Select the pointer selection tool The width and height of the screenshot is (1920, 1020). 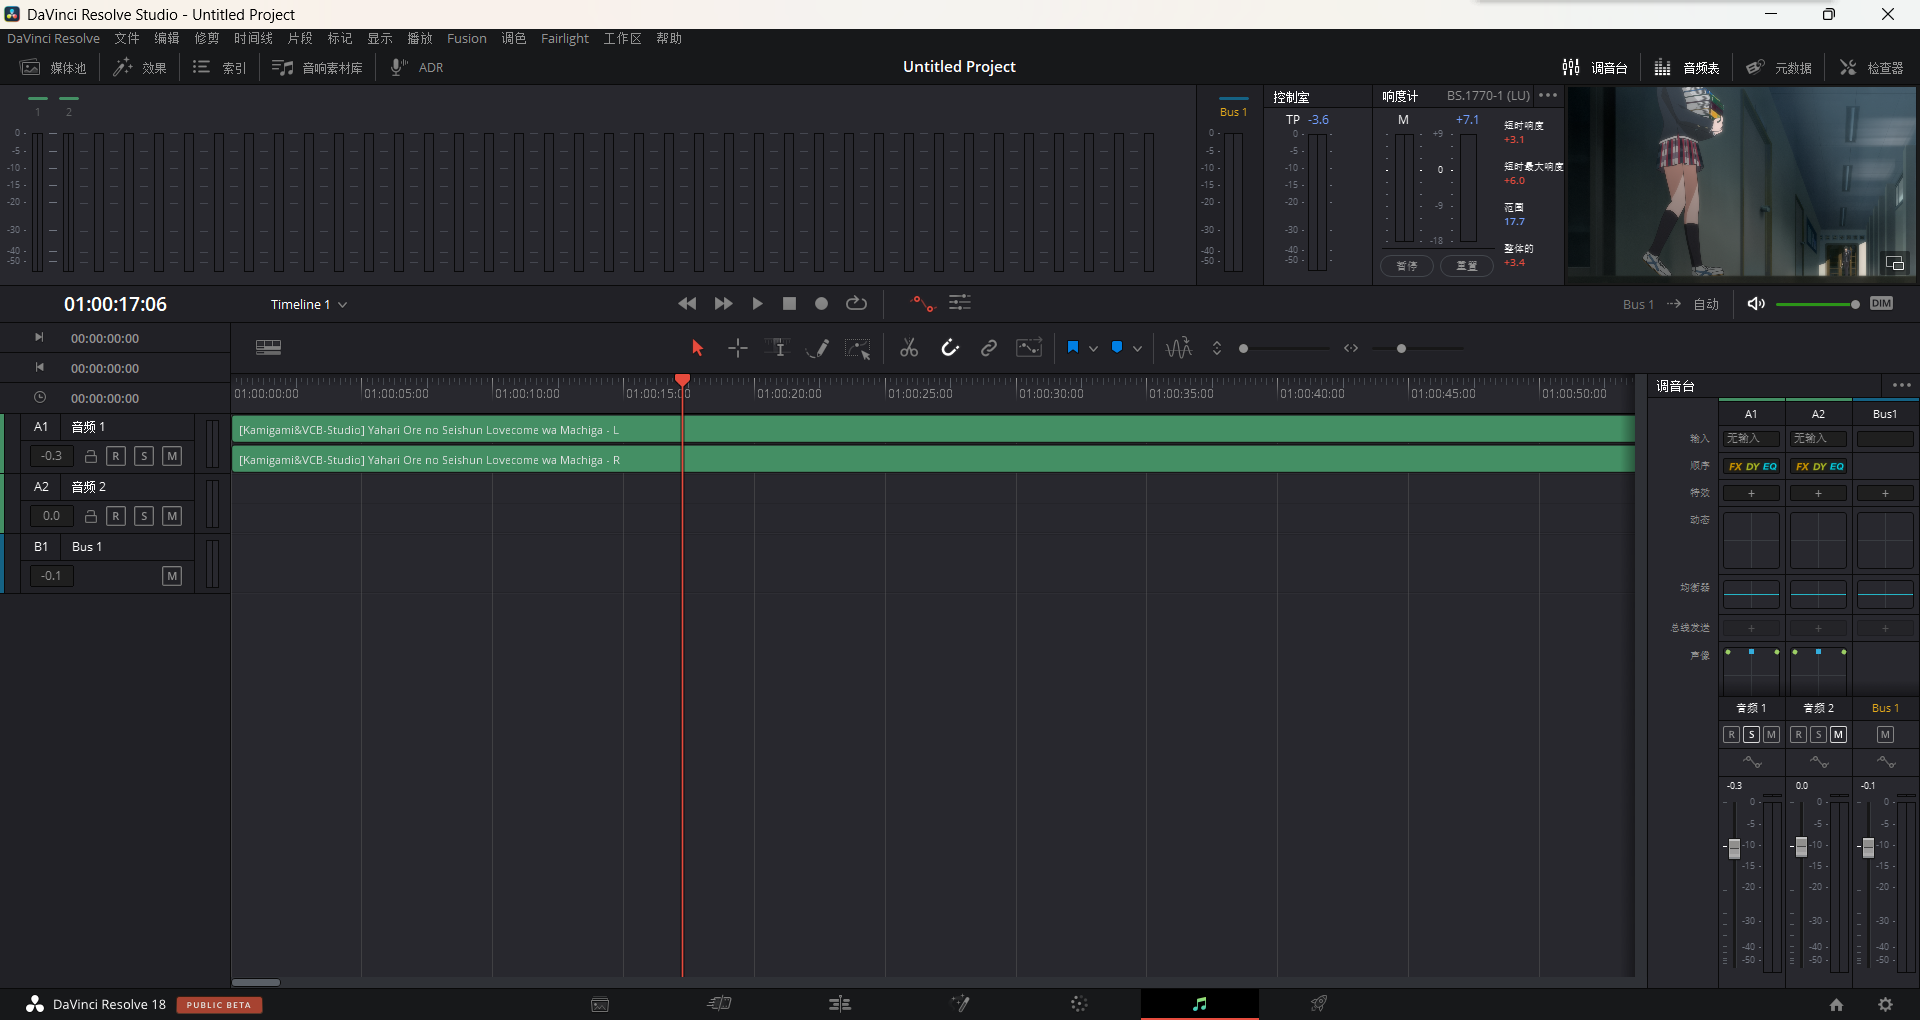point(697,348)
